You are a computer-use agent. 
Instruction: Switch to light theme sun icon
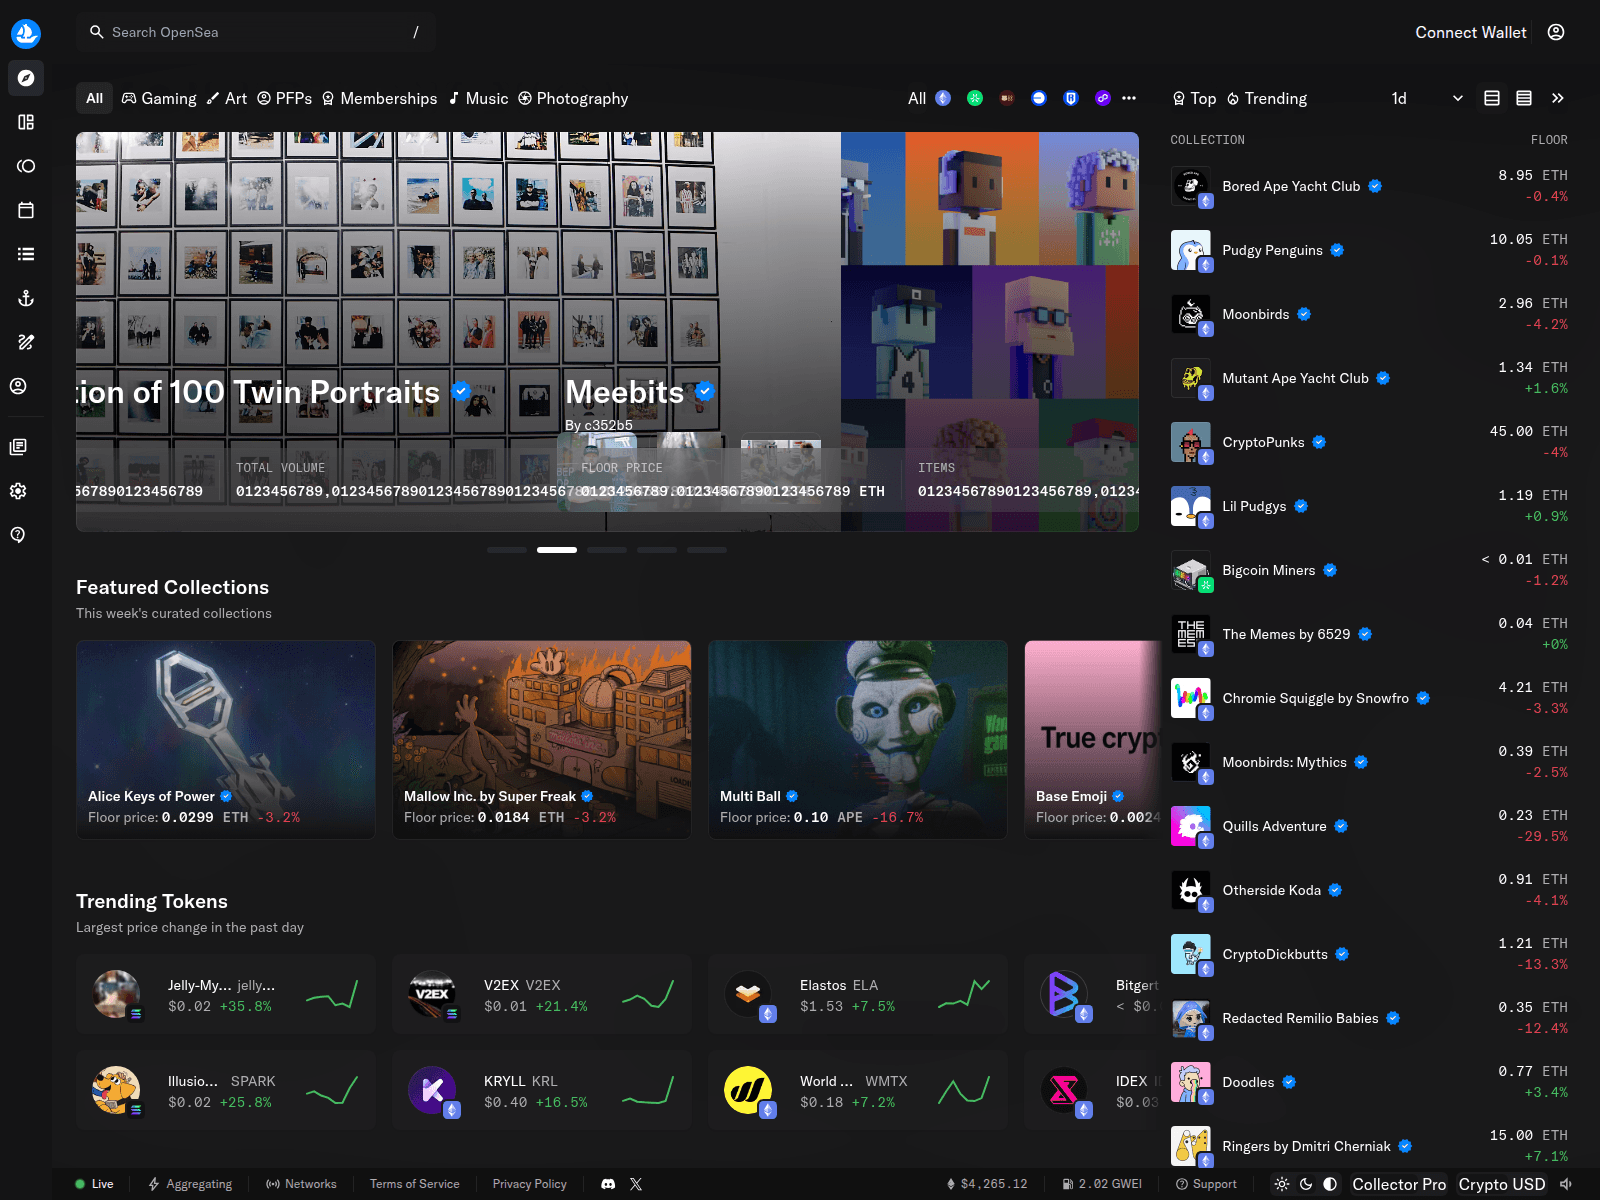click(1282, 1184)
